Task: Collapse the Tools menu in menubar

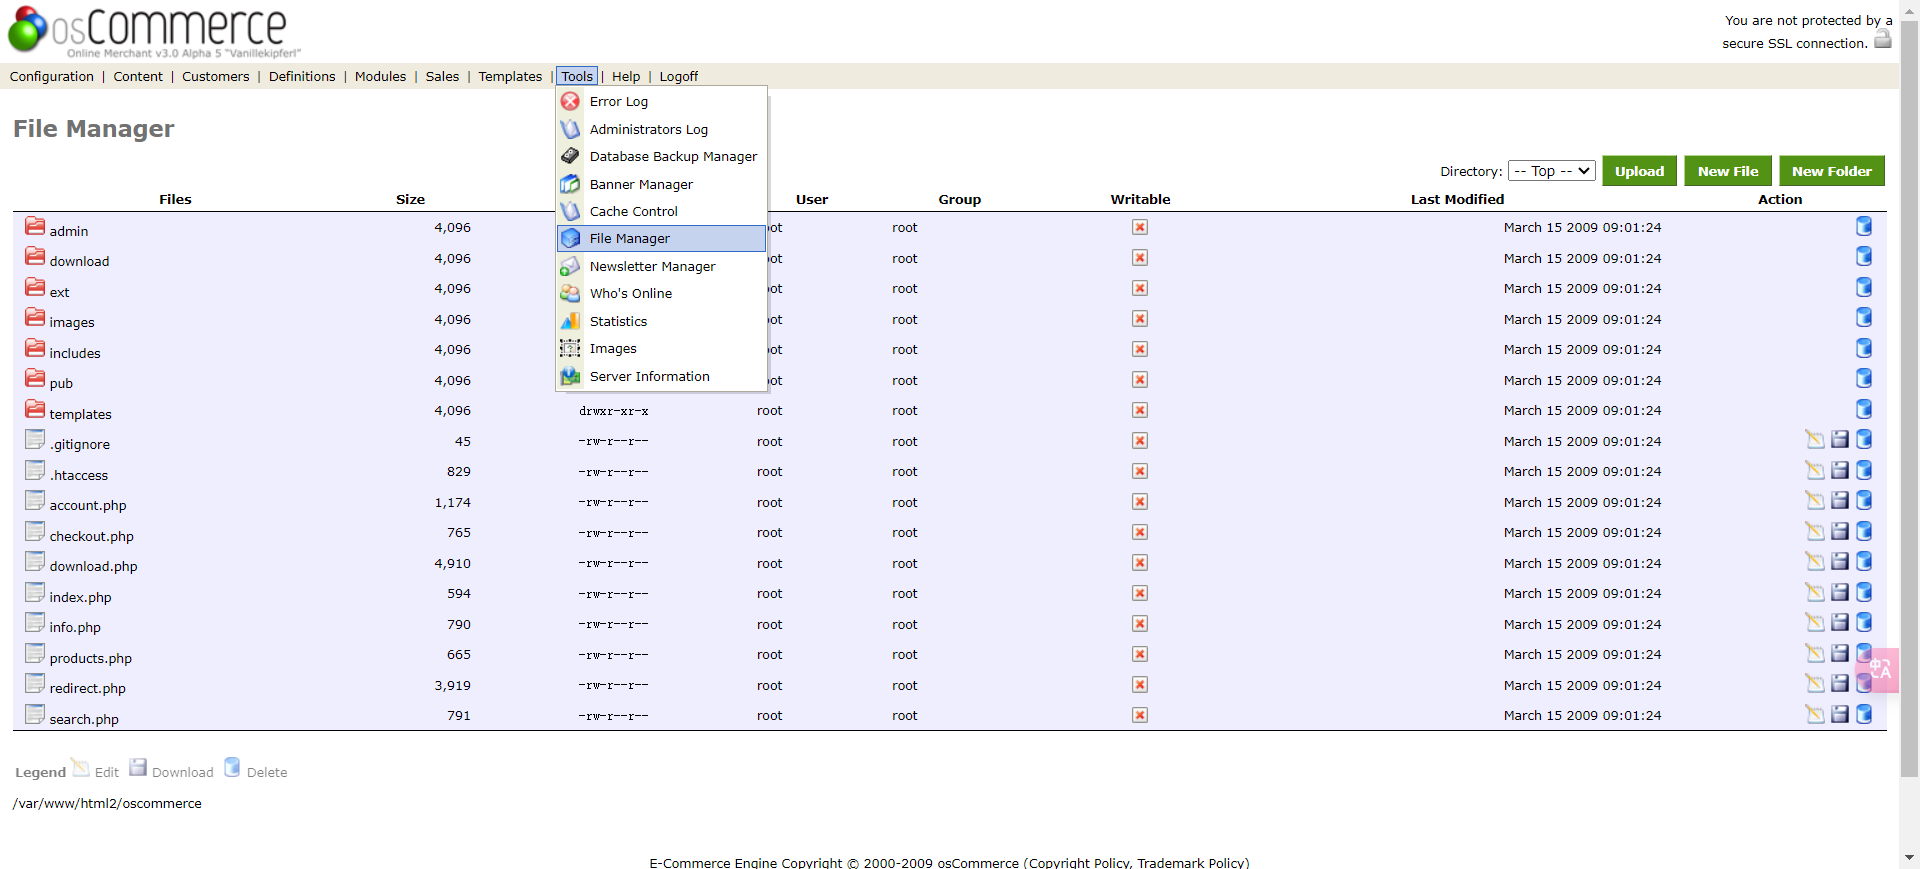Action: (577, 76)
